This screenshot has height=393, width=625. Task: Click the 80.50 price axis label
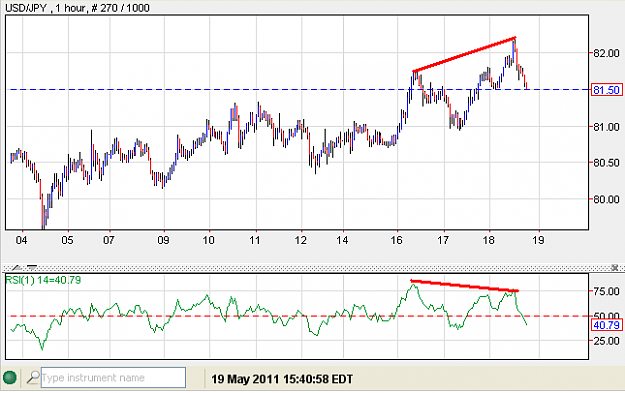point(606,163)
